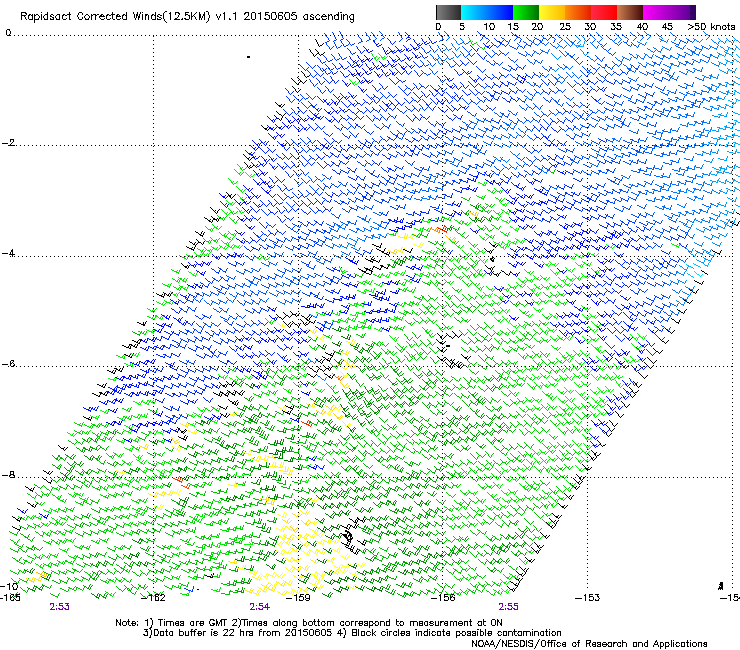Click the purple '2:55' time label

508,607
